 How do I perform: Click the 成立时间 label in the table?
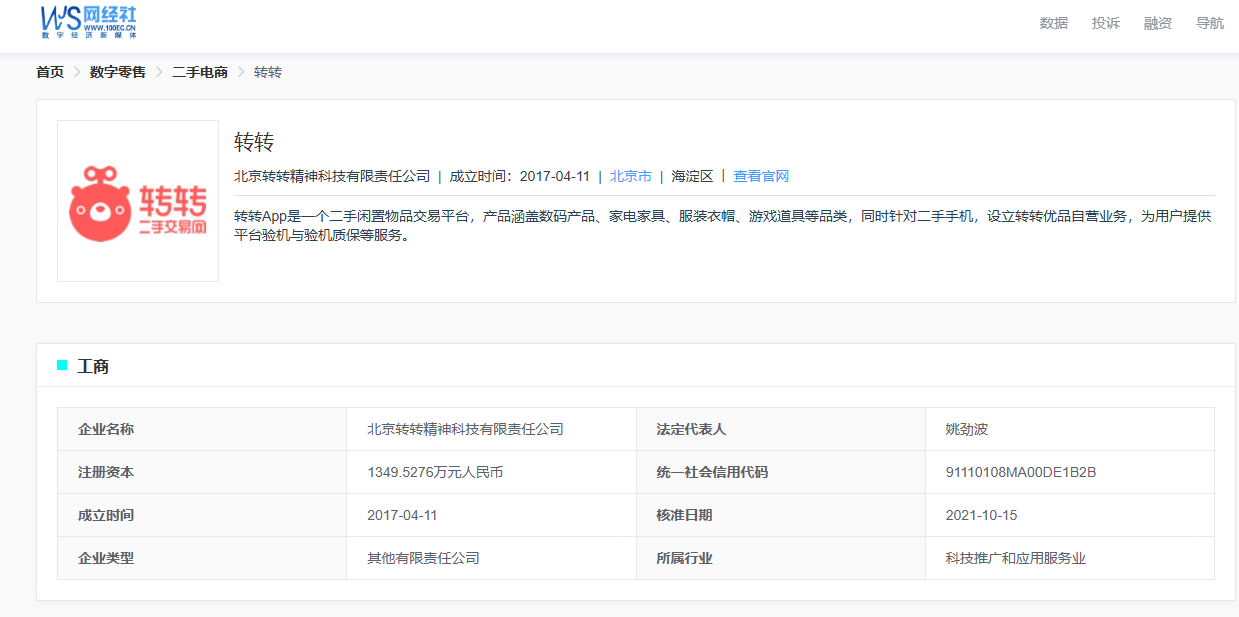click(x=106, y=515)
